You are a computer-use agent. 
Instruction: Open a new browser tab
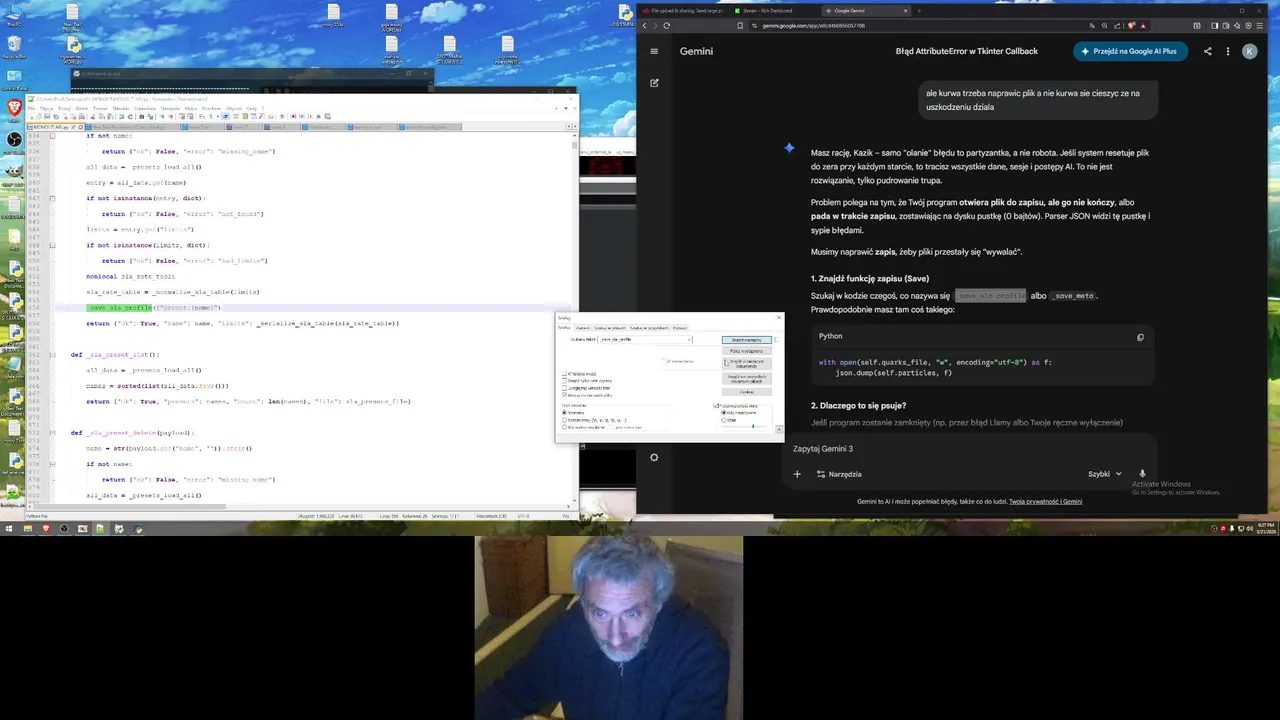click(x=919, y=10)
